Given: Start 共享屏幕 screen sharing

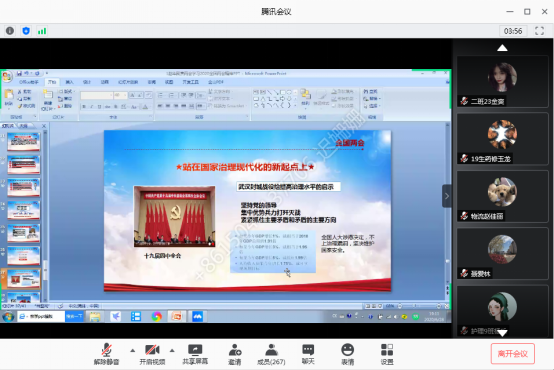Looking at the screenshot, I should 195,354.
